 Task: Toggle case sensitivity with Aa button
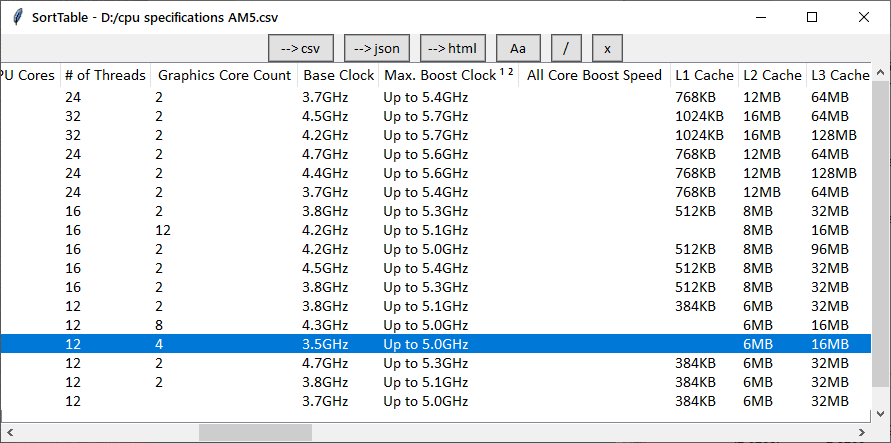pyautogui.click(x=517, y=48)
